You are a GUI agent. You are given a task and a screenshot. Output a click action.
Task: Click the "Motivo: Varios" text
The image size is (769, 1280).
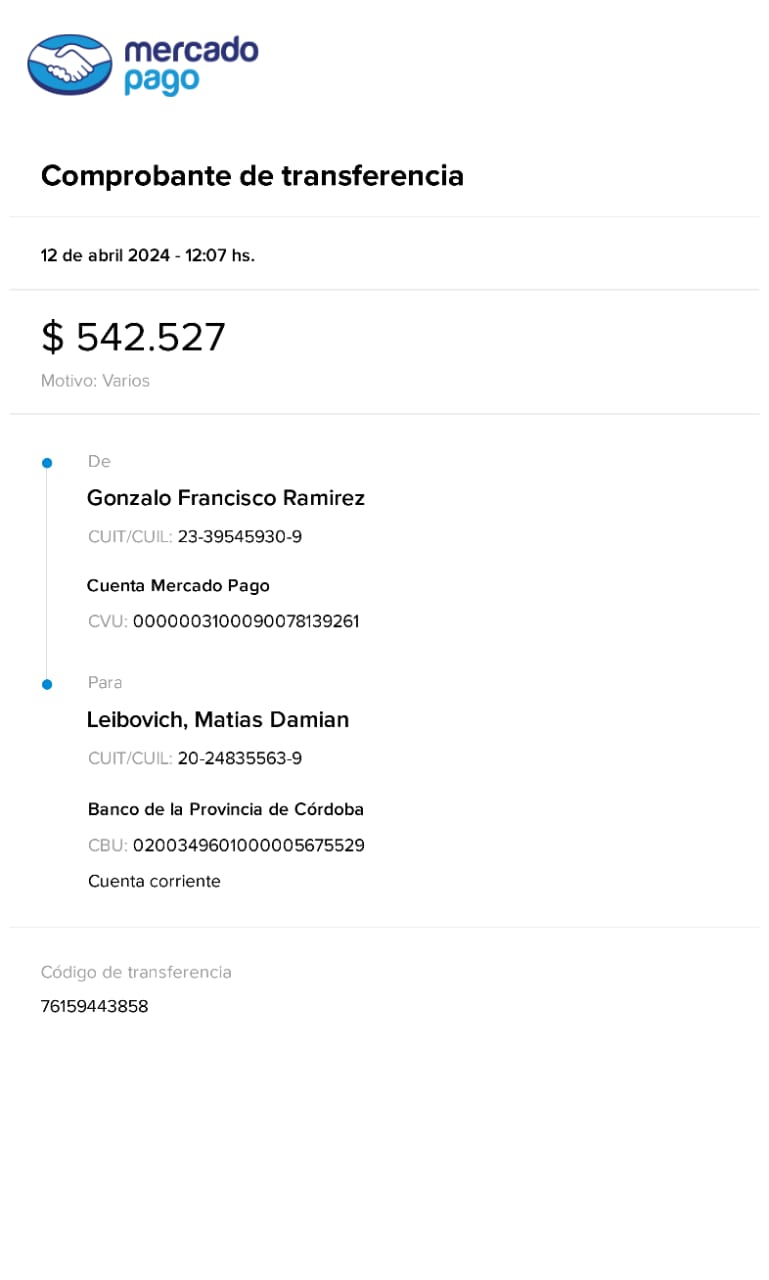tap(95, 381)
